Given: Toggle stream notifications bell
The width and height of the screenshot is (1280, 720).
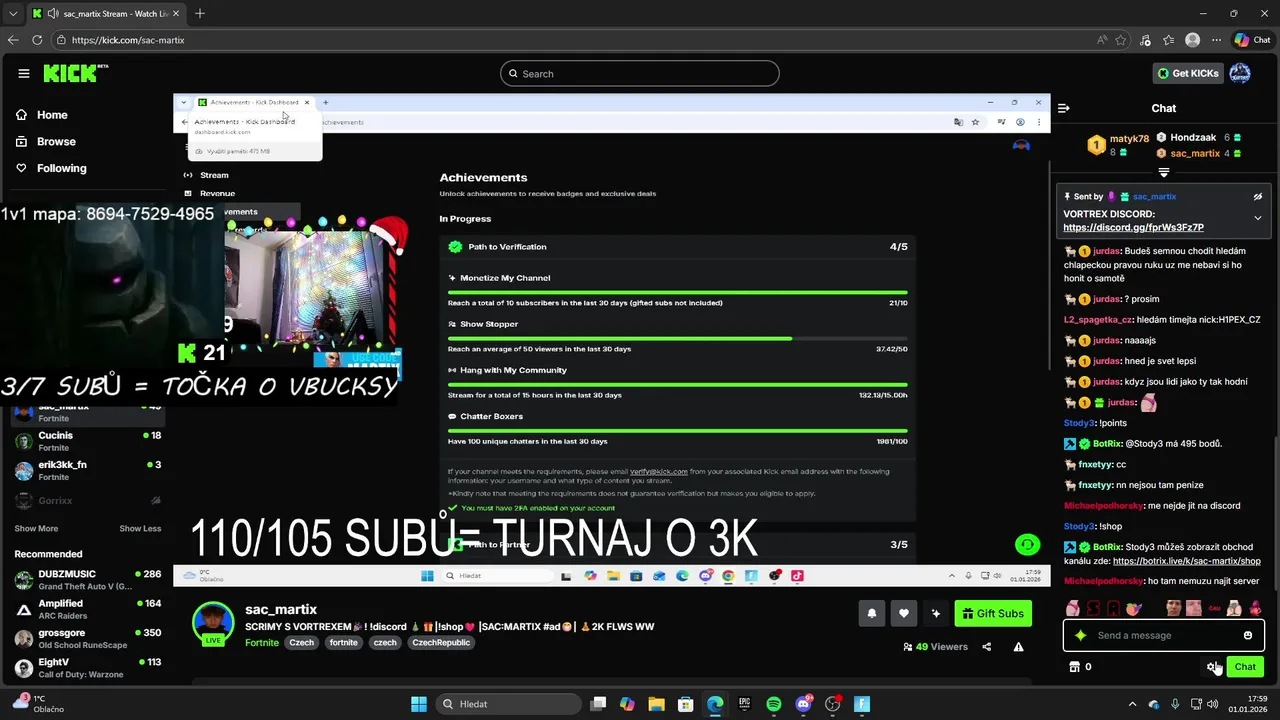Looking at the screenshot, I should click(x=871, y=614).
